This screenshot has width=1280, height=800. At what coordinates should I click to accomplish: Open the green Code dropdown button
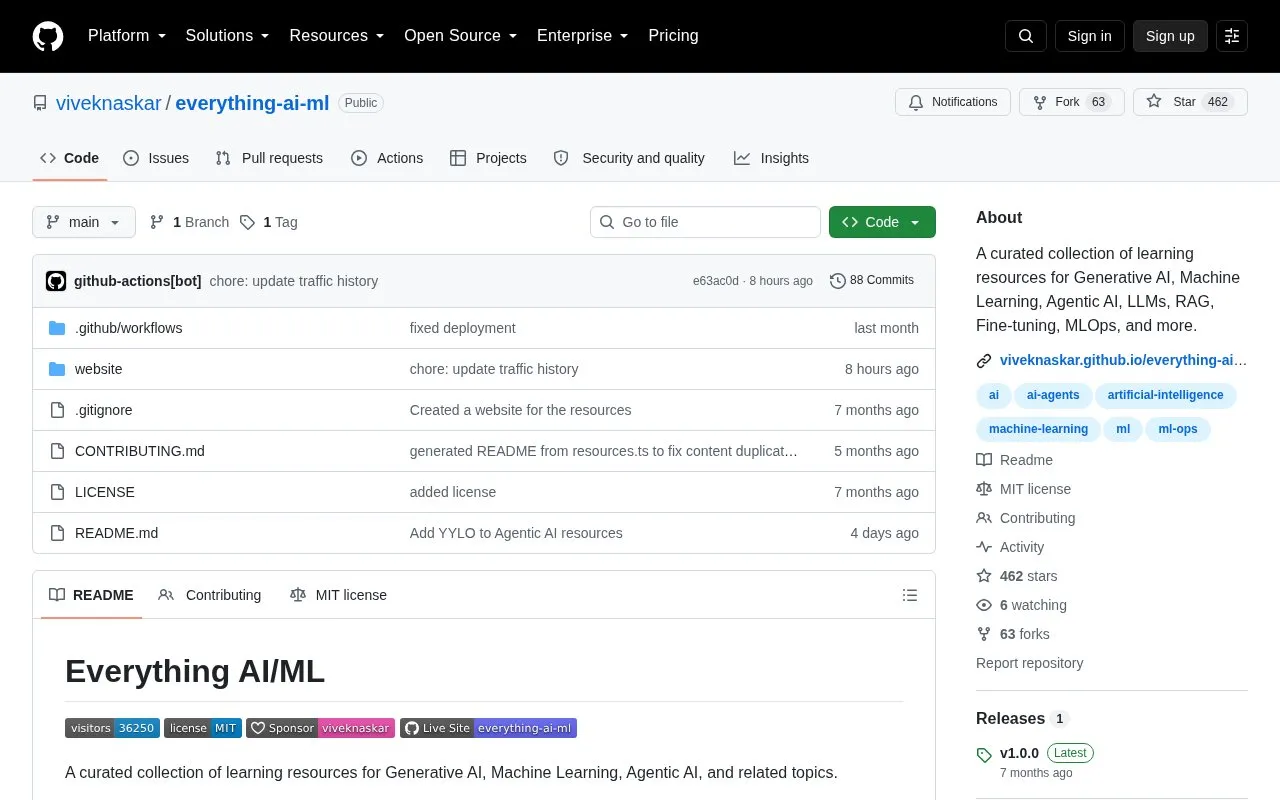point(882,222)
